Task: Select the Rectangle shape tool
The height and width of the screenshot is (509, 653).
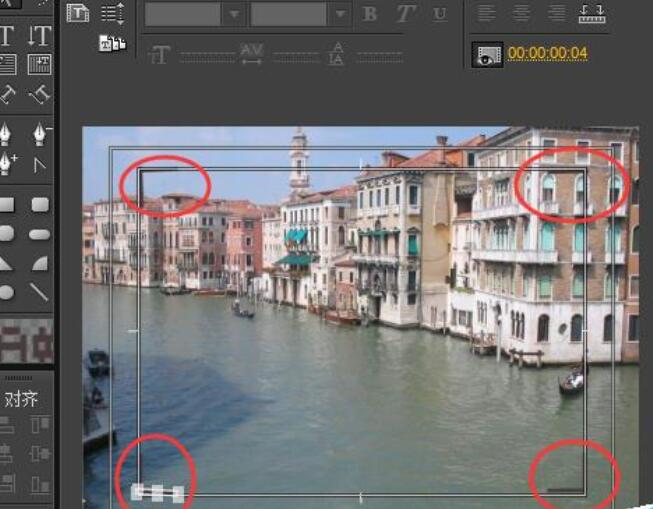Action: (x=7, y=205)
